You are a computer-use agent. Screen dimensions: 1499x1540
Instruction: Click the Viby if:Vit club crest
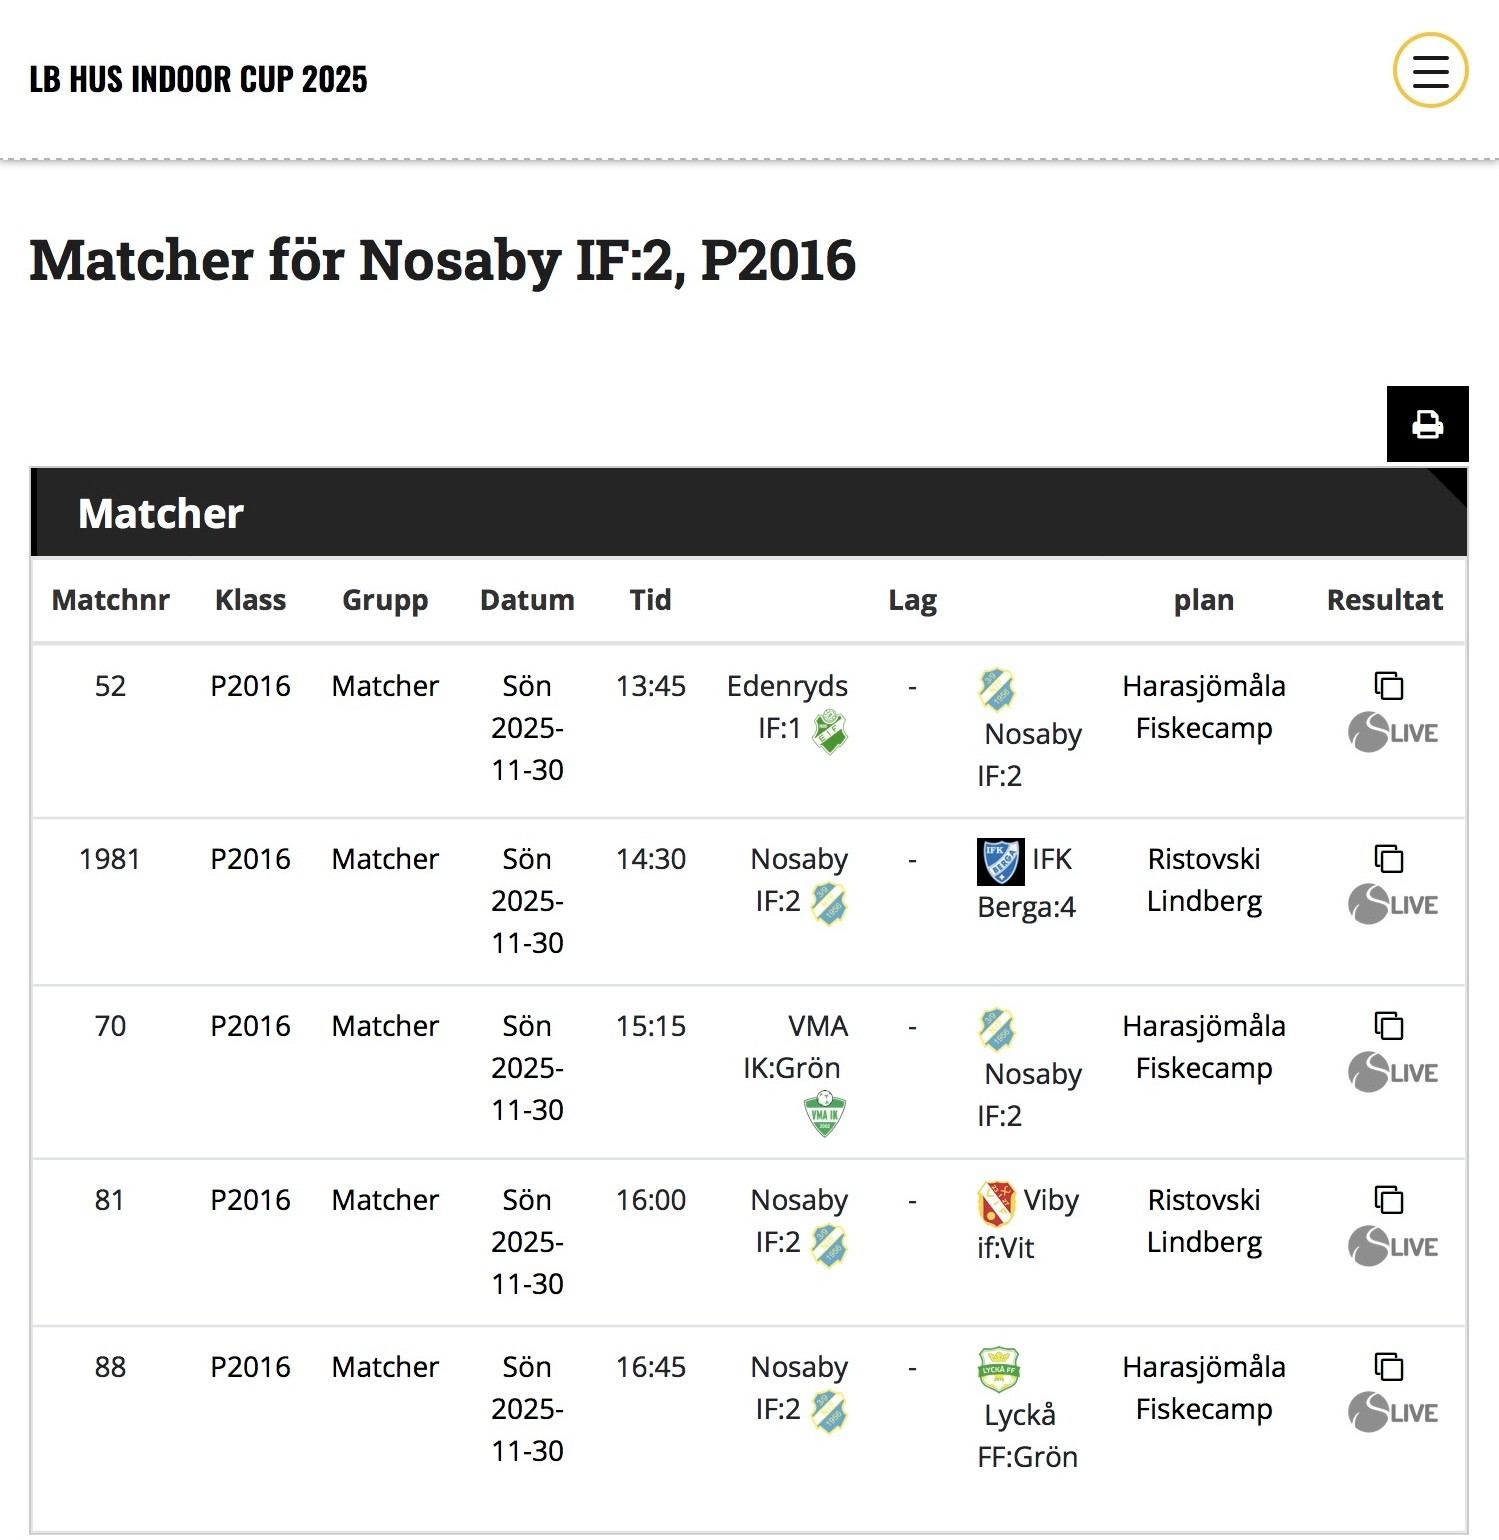(997, 1203)
